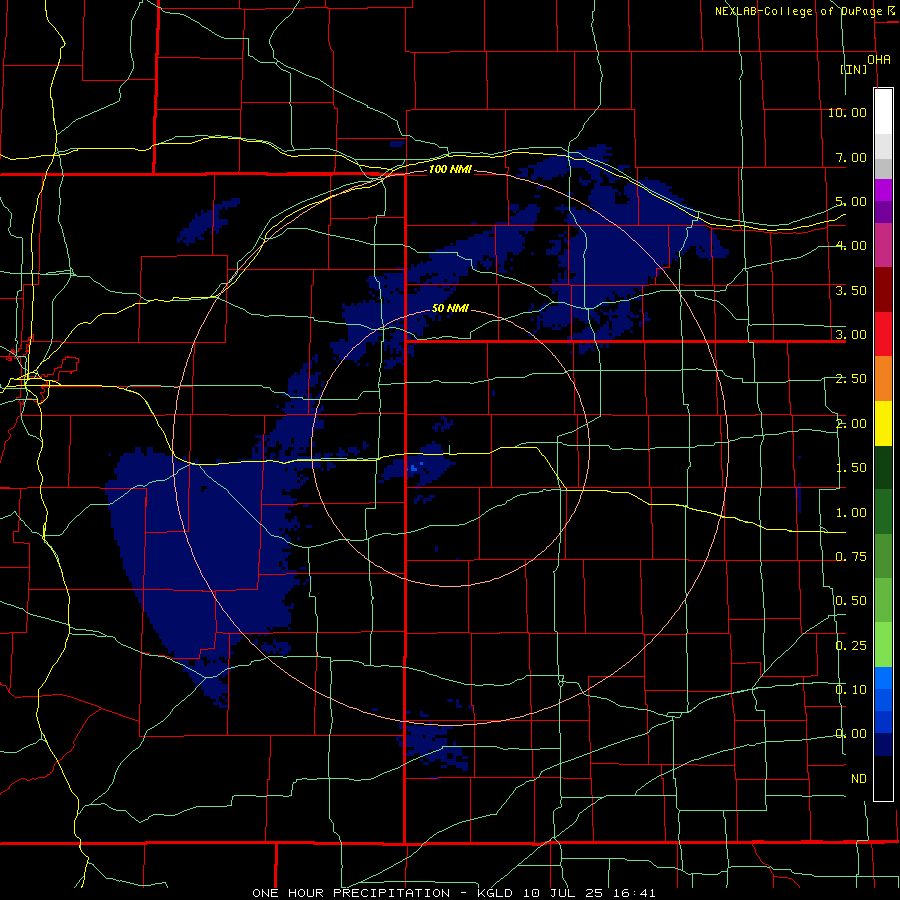Select the orange legend swatch

point(883,379)
